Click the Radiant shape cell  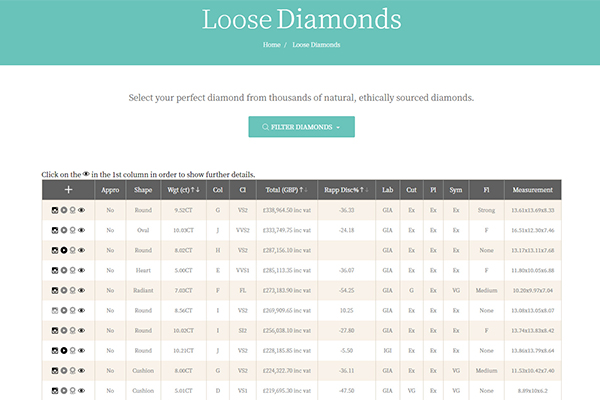[143, 291]
